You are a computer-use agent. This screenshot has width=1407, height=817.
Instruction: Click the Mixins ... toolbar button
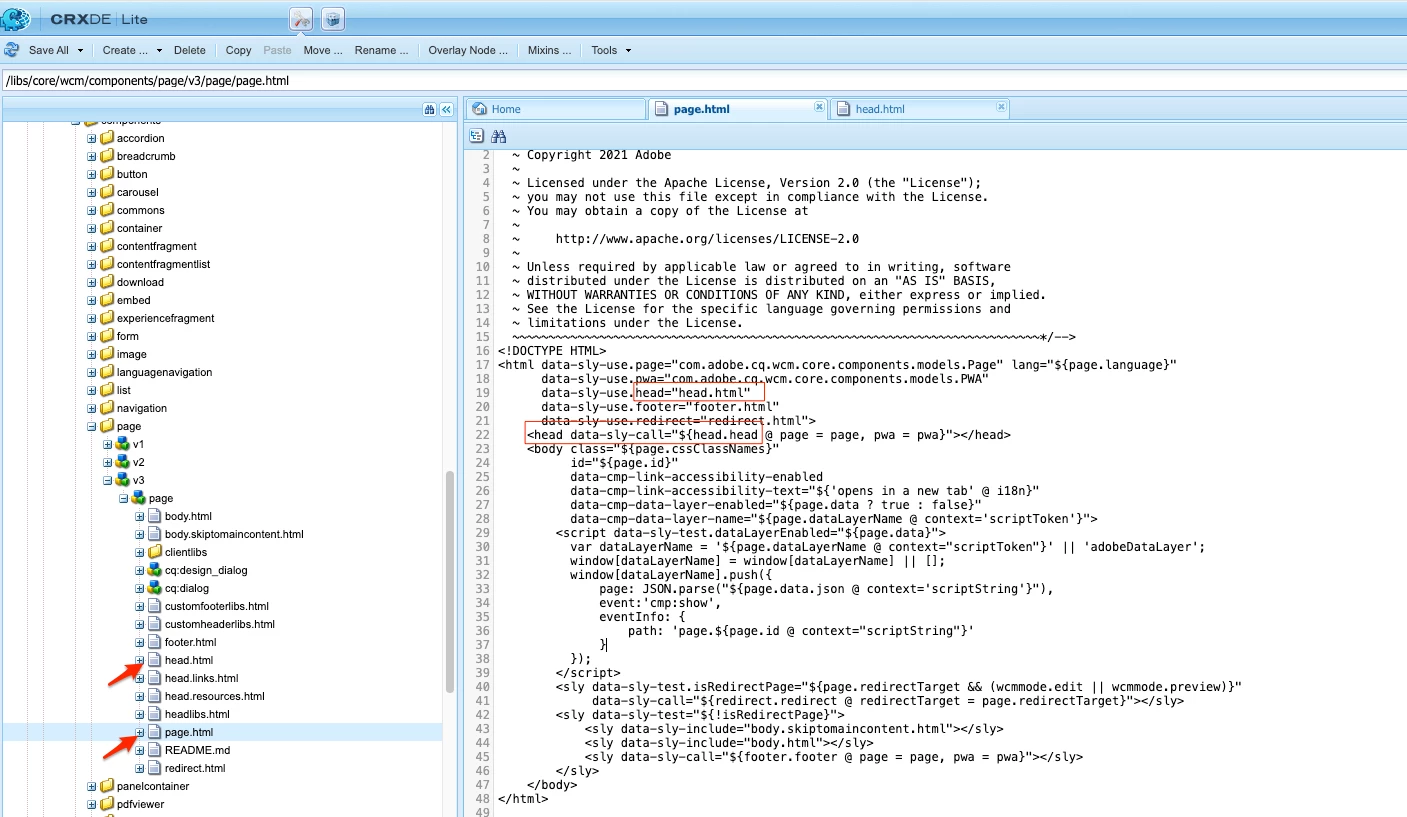point(549,50)
